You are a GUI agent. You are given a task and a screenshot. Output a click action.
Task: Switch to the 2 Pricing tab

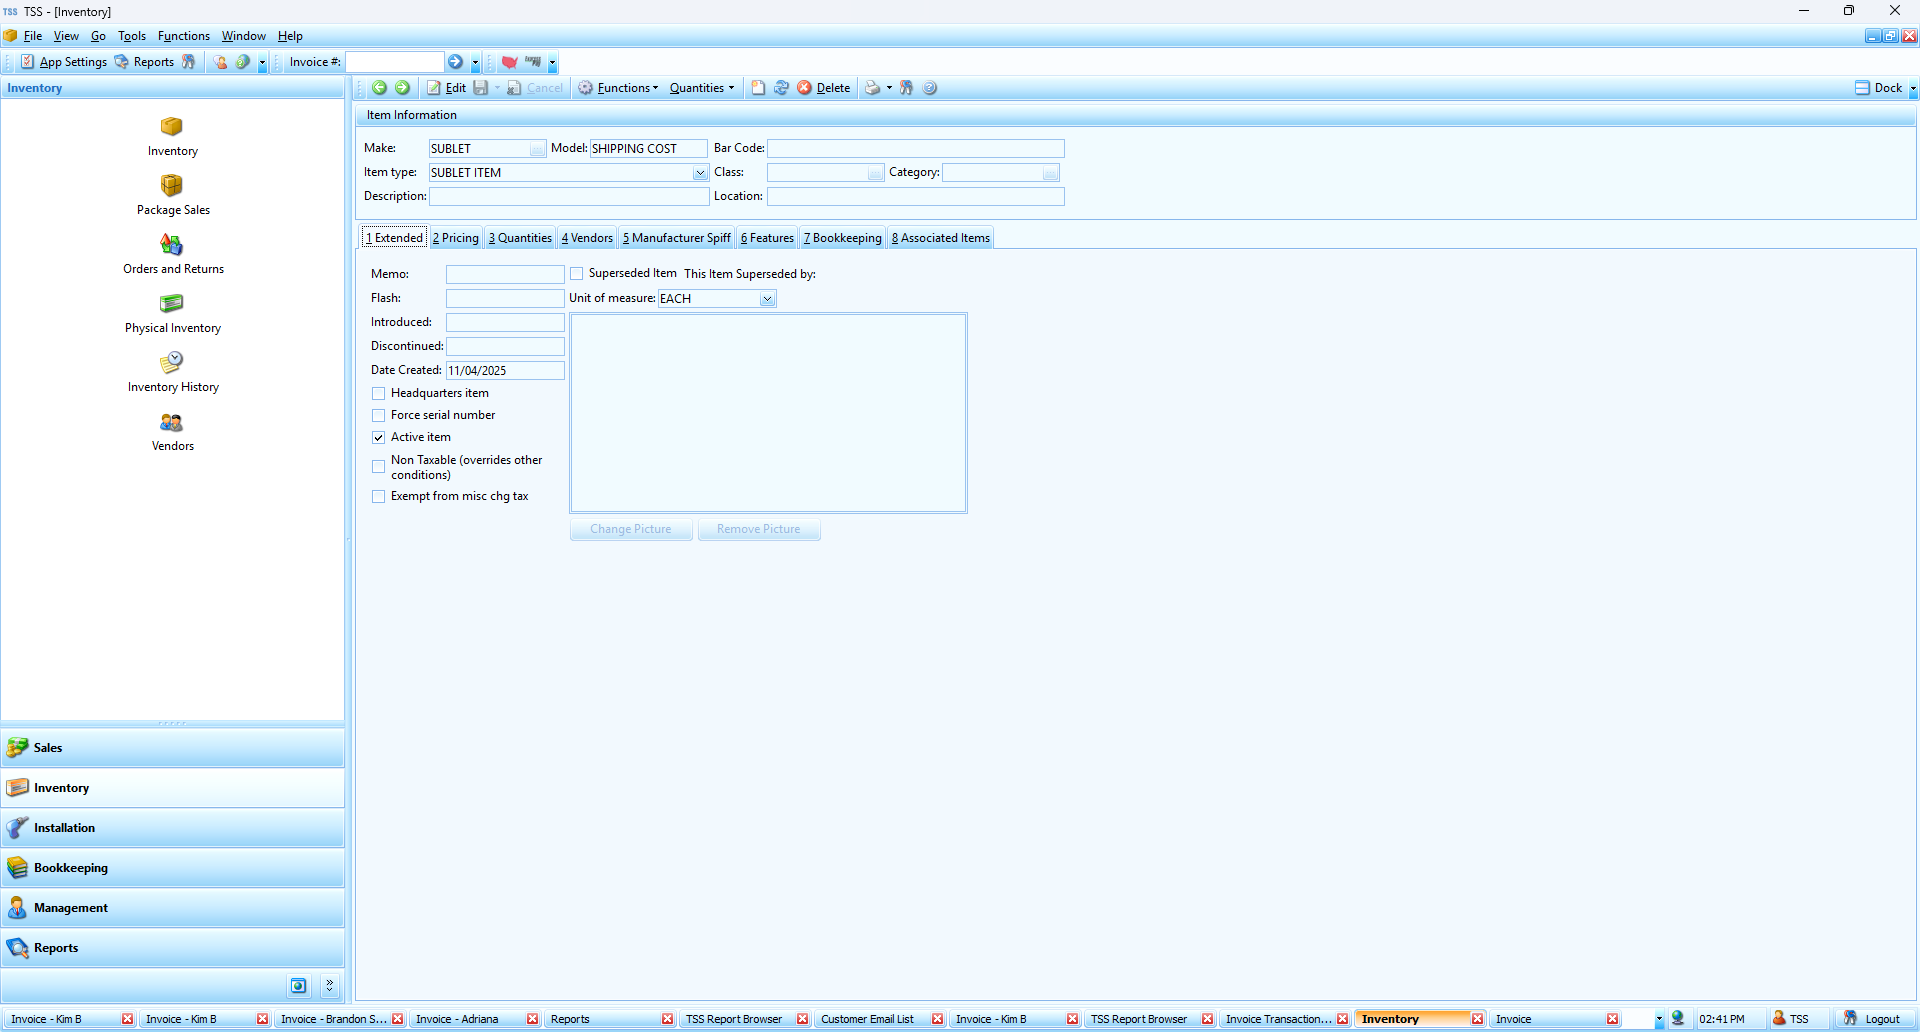(456, 238)
